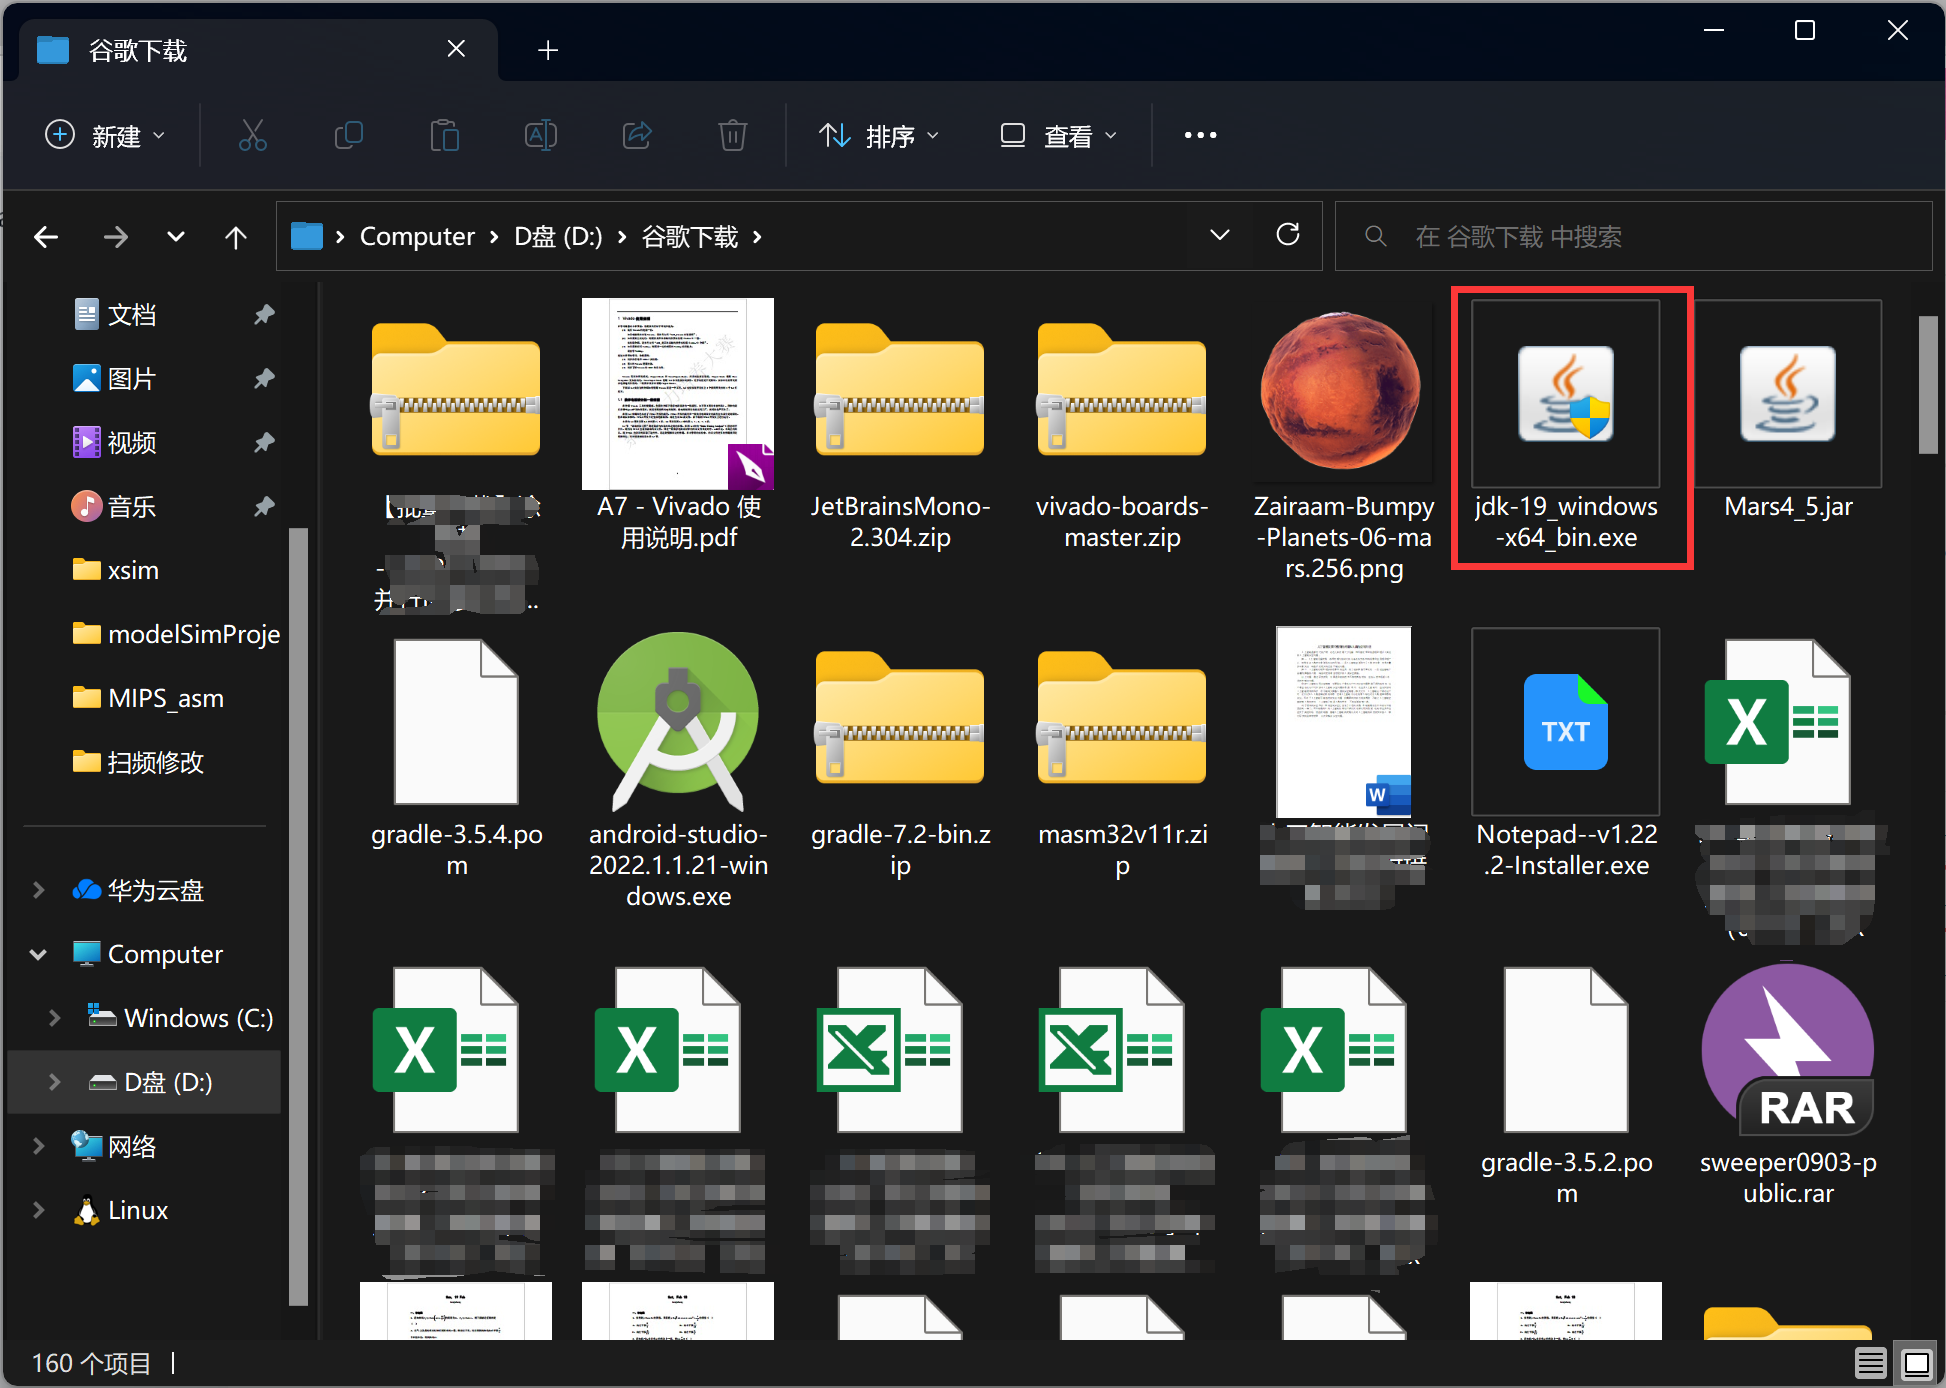Click the Rename icon in toolbar
1946x1388 pixels.
(x=540, y=135)
